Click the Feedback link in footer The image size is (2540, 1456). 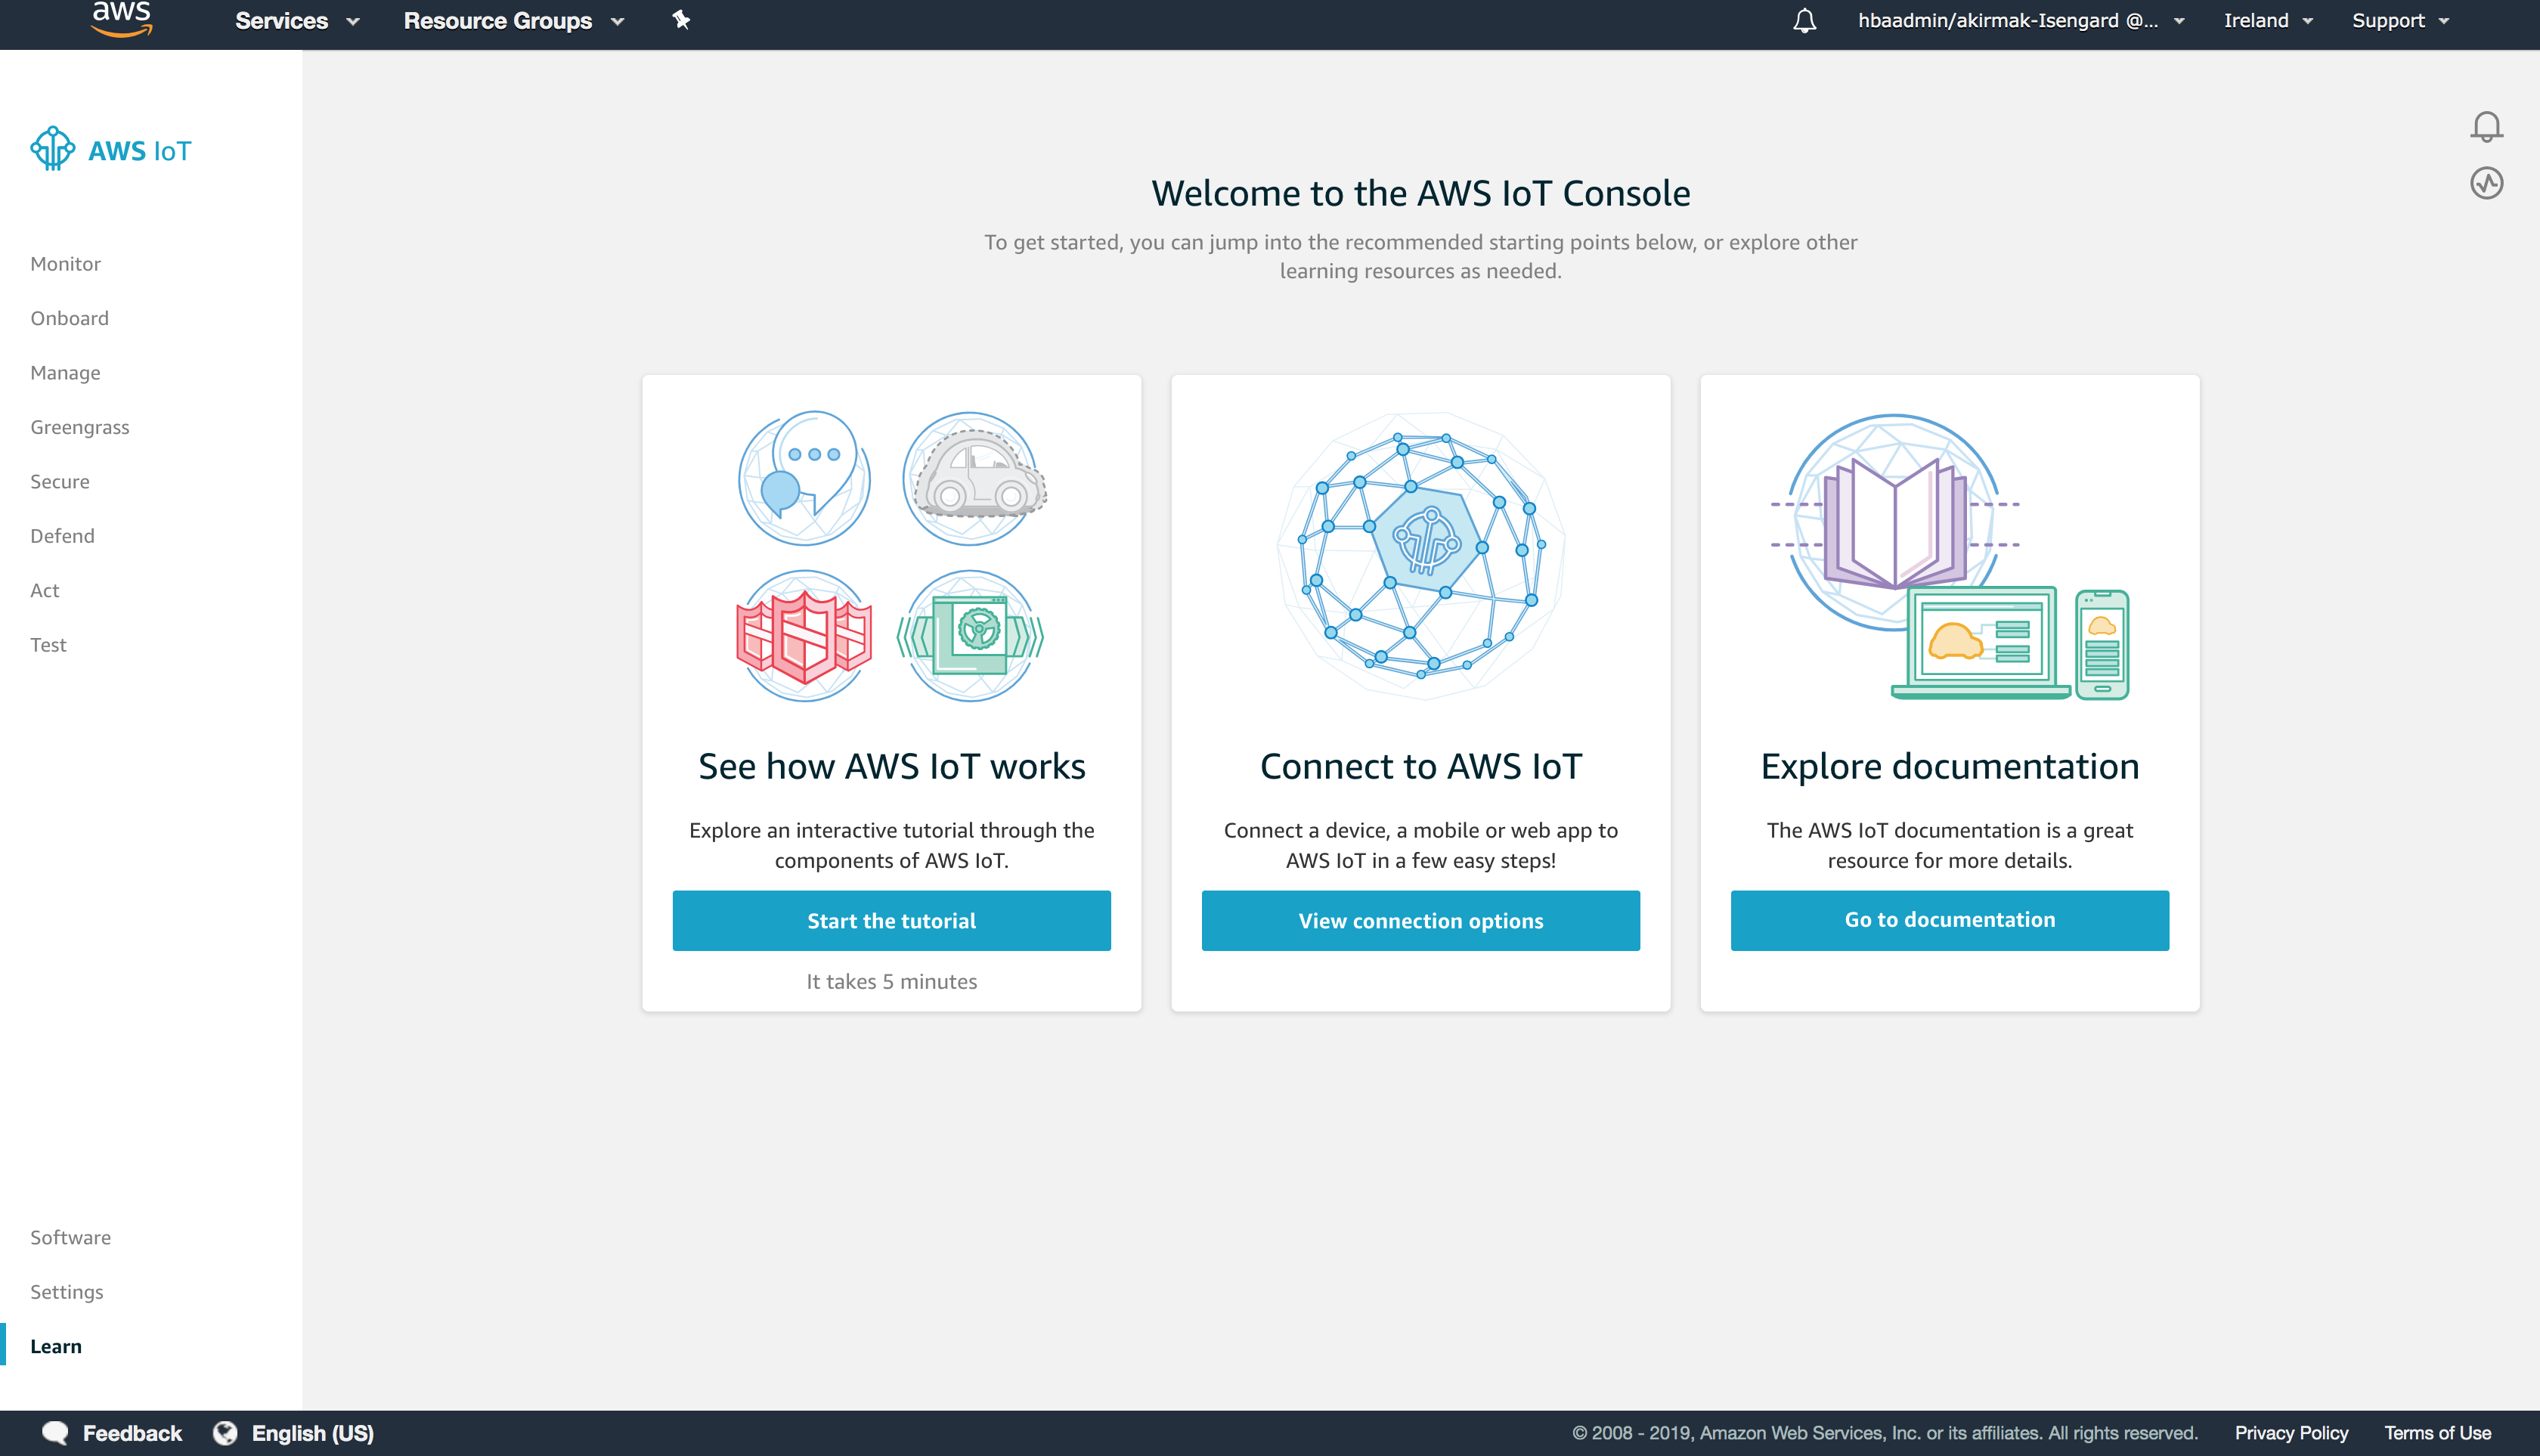(x=132, y=1432)
